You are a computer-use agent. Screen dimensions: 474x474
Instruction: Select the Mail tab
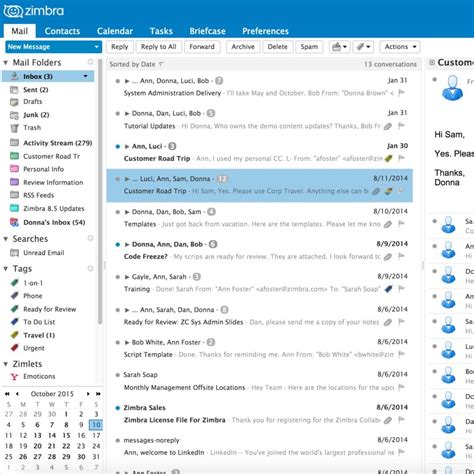(20, 31)
